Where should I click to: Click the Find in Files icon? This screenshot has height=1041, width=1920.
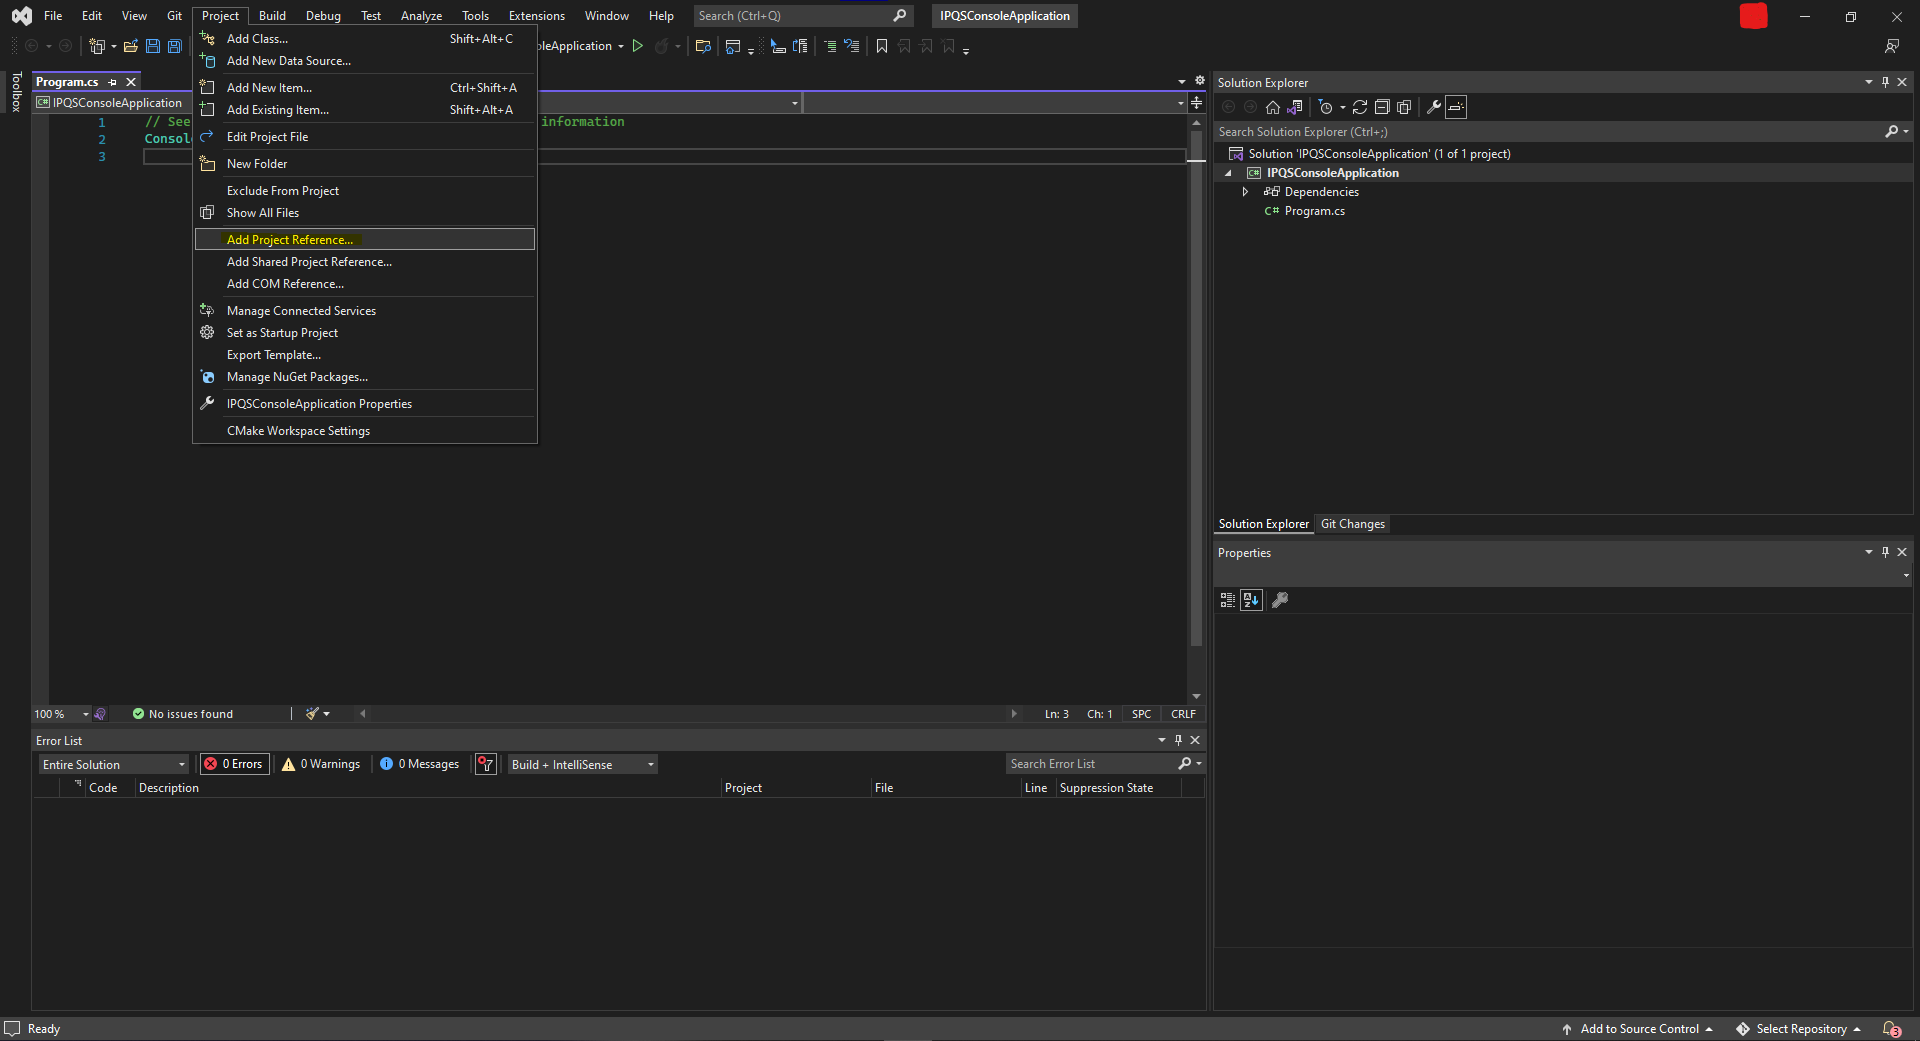click(x=703, y=46)
